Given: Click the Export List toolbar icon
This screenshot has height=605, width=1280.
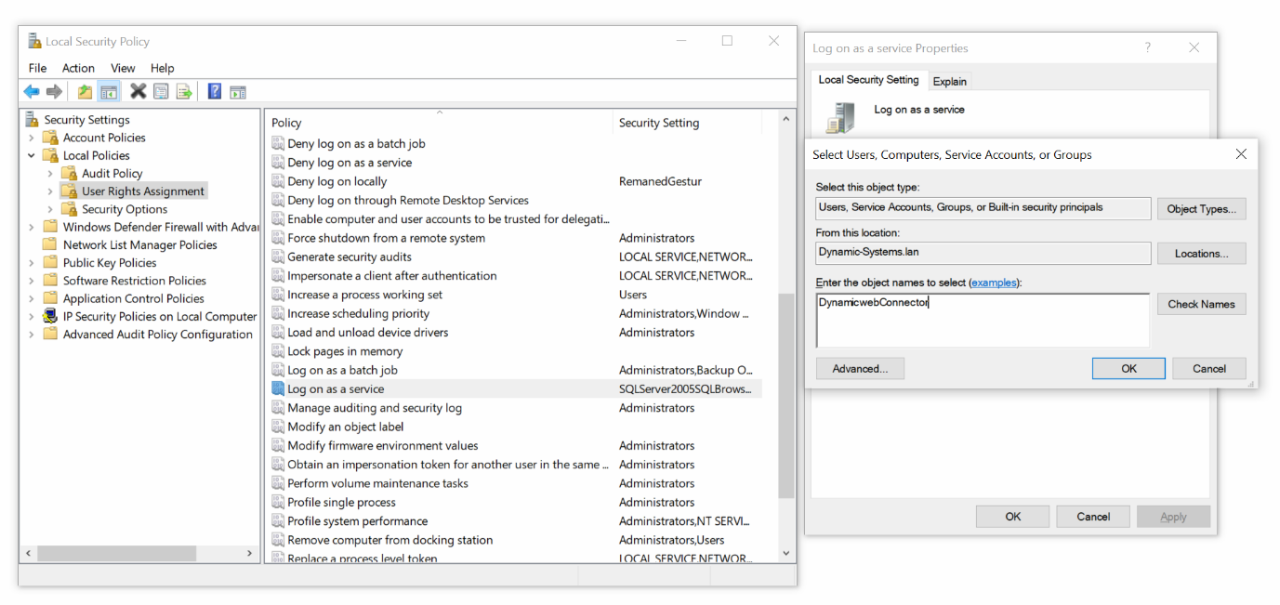Looking at the screenshot, I should click(184, 92).
